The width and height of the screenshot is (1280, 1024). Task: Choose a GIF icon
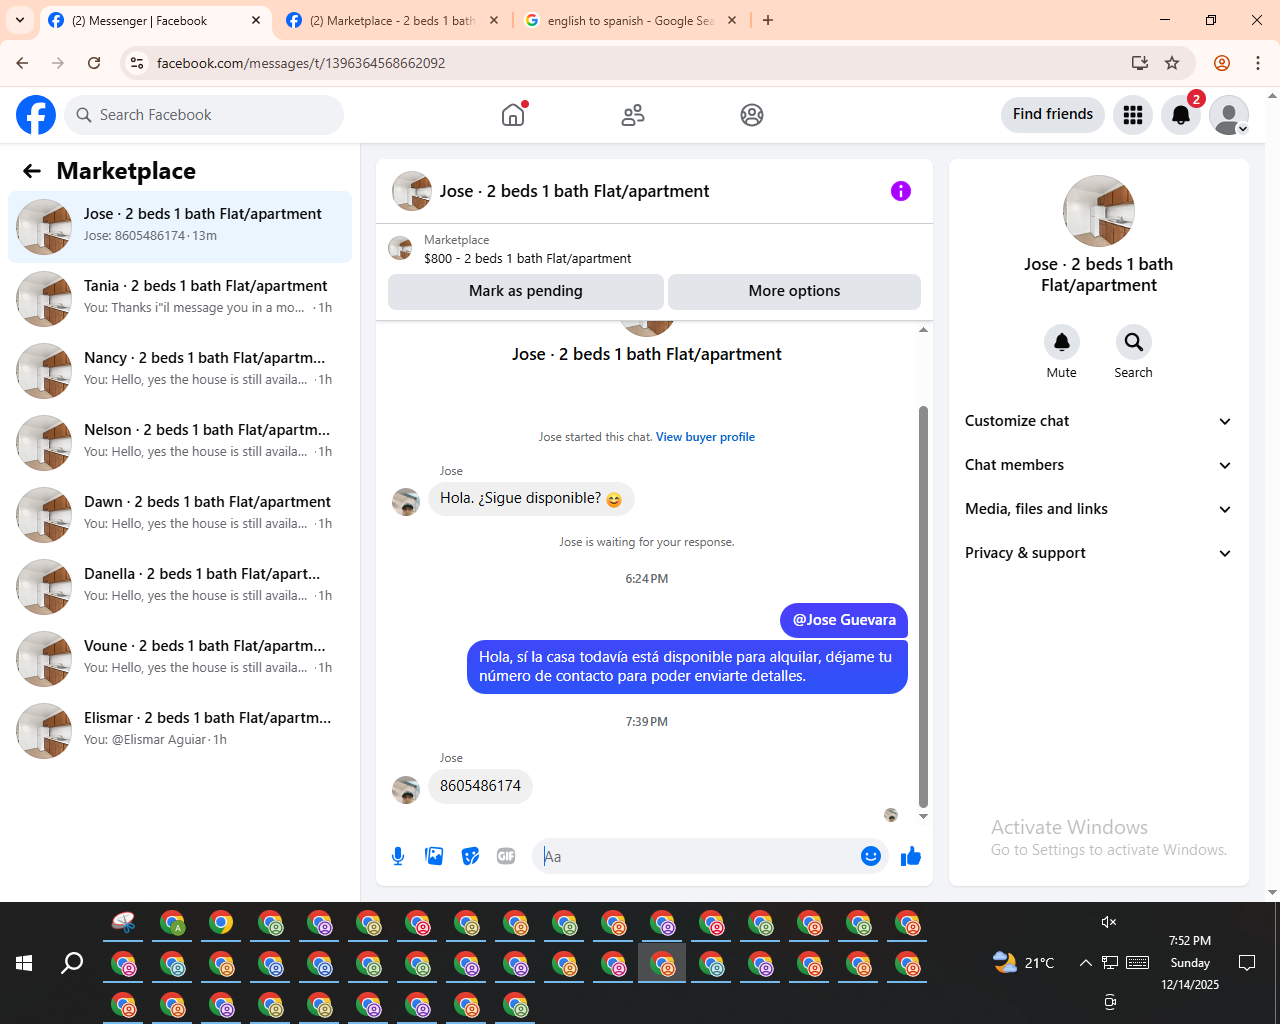(506, 856)
